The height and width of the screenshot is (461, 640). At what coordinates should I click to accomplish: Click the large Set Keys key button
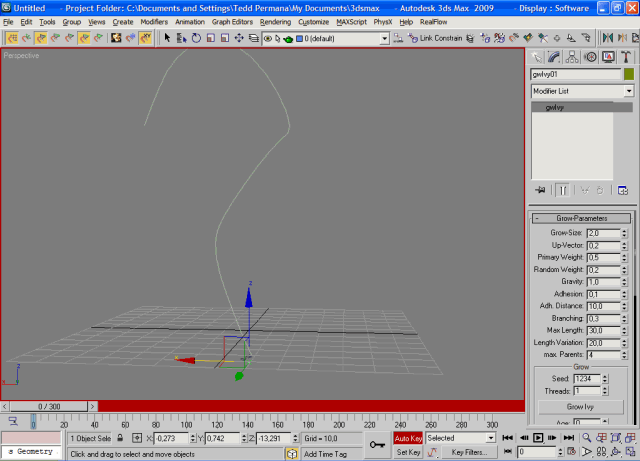point(377,445)
